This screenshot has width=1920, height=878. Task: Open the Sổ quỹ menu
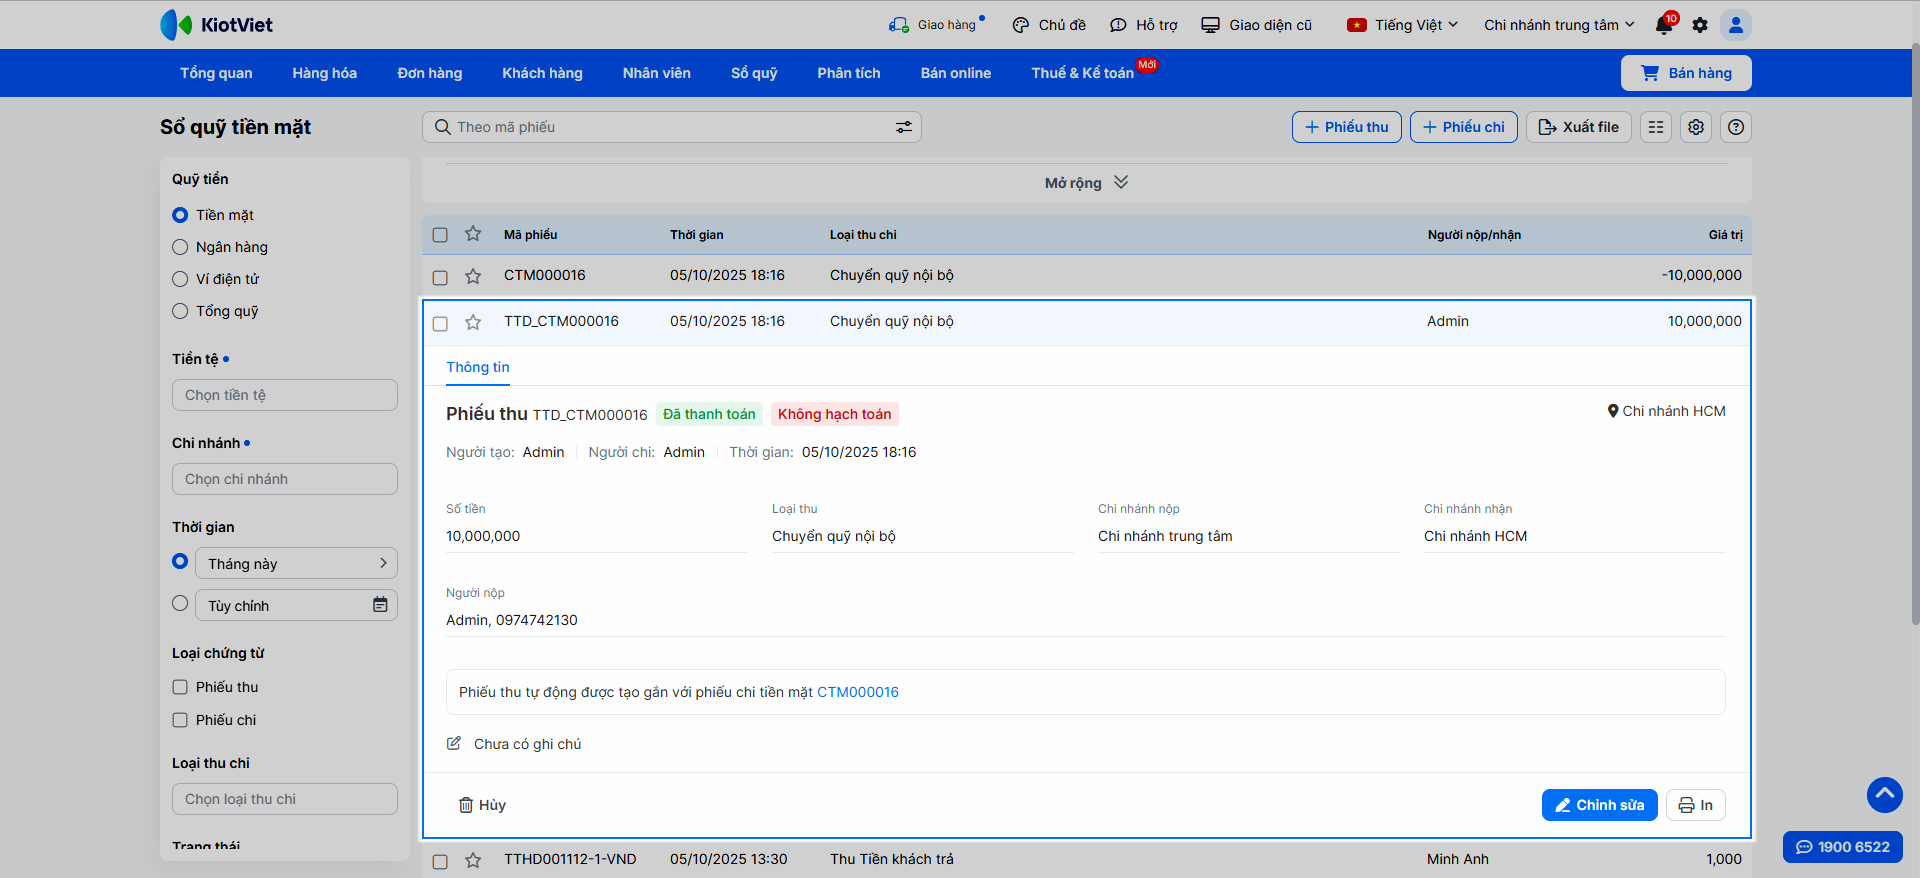[753, 73]
